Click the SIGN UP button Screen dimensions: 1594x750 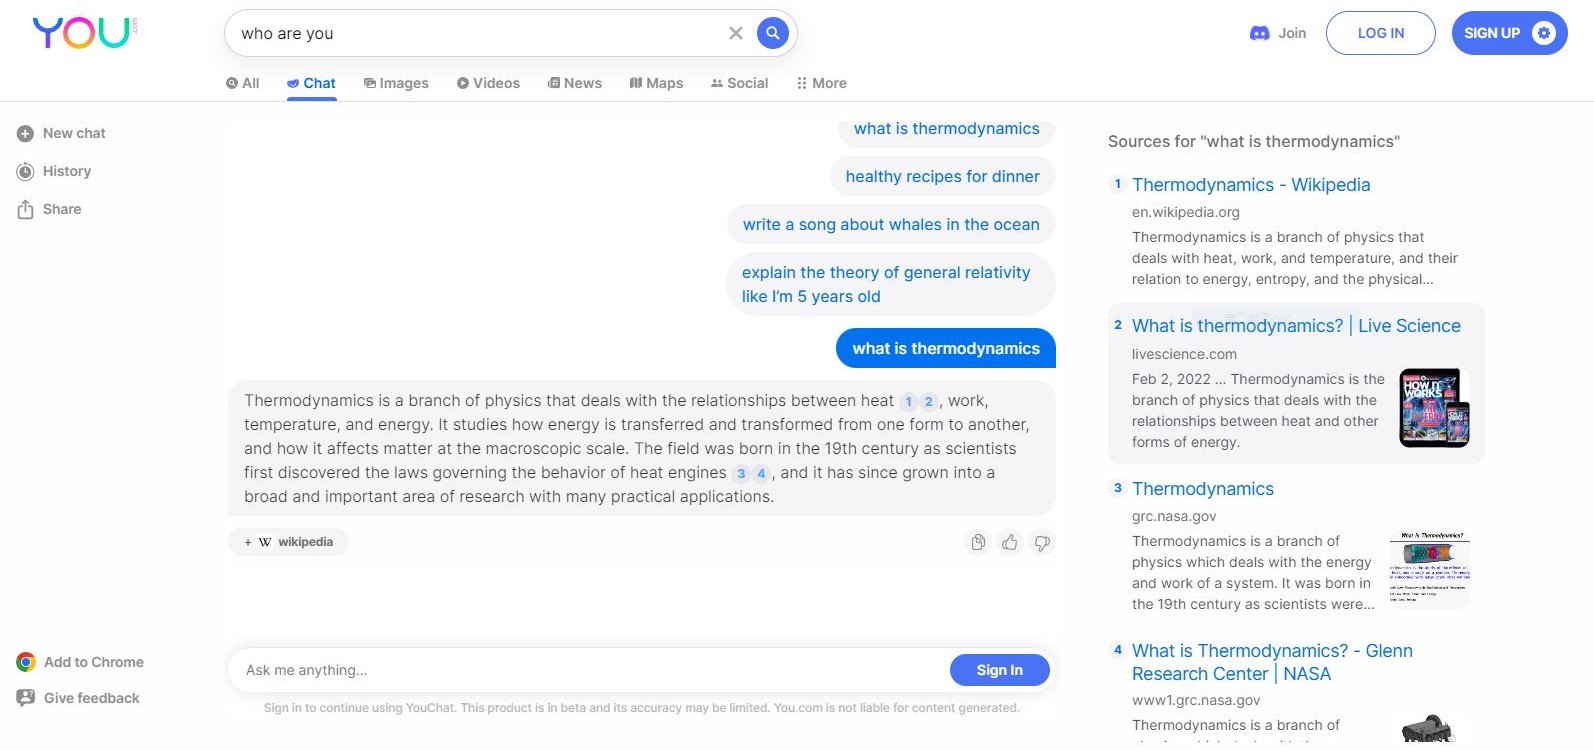[1508, 33]
